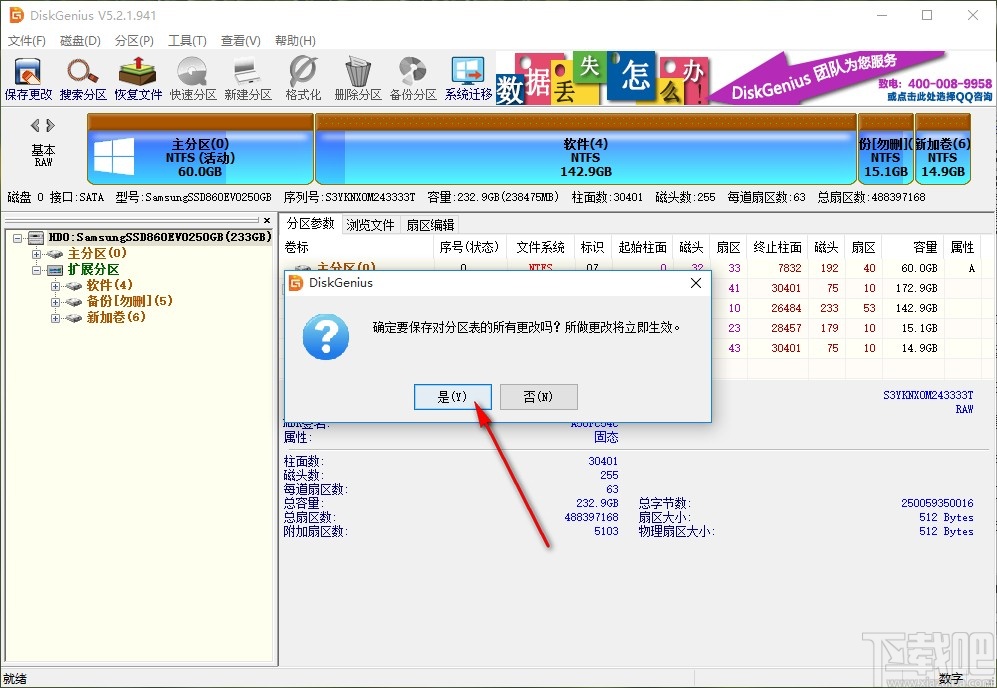Click the 数据丢失怎么办 banner ad
The image size is (997, 688).
pyautogui.click(x=602, y=79)
